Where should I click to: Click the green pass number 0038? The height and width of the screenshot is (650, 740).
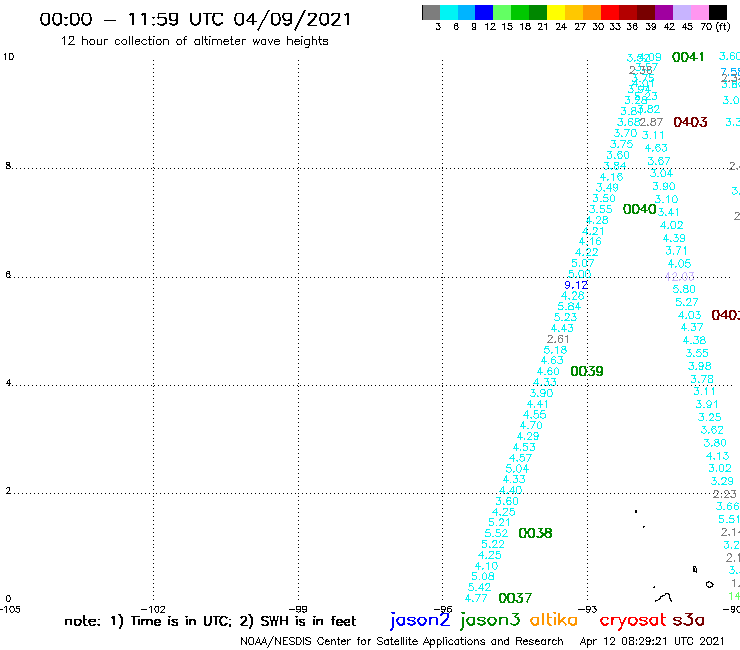click(x=535, y=533)
